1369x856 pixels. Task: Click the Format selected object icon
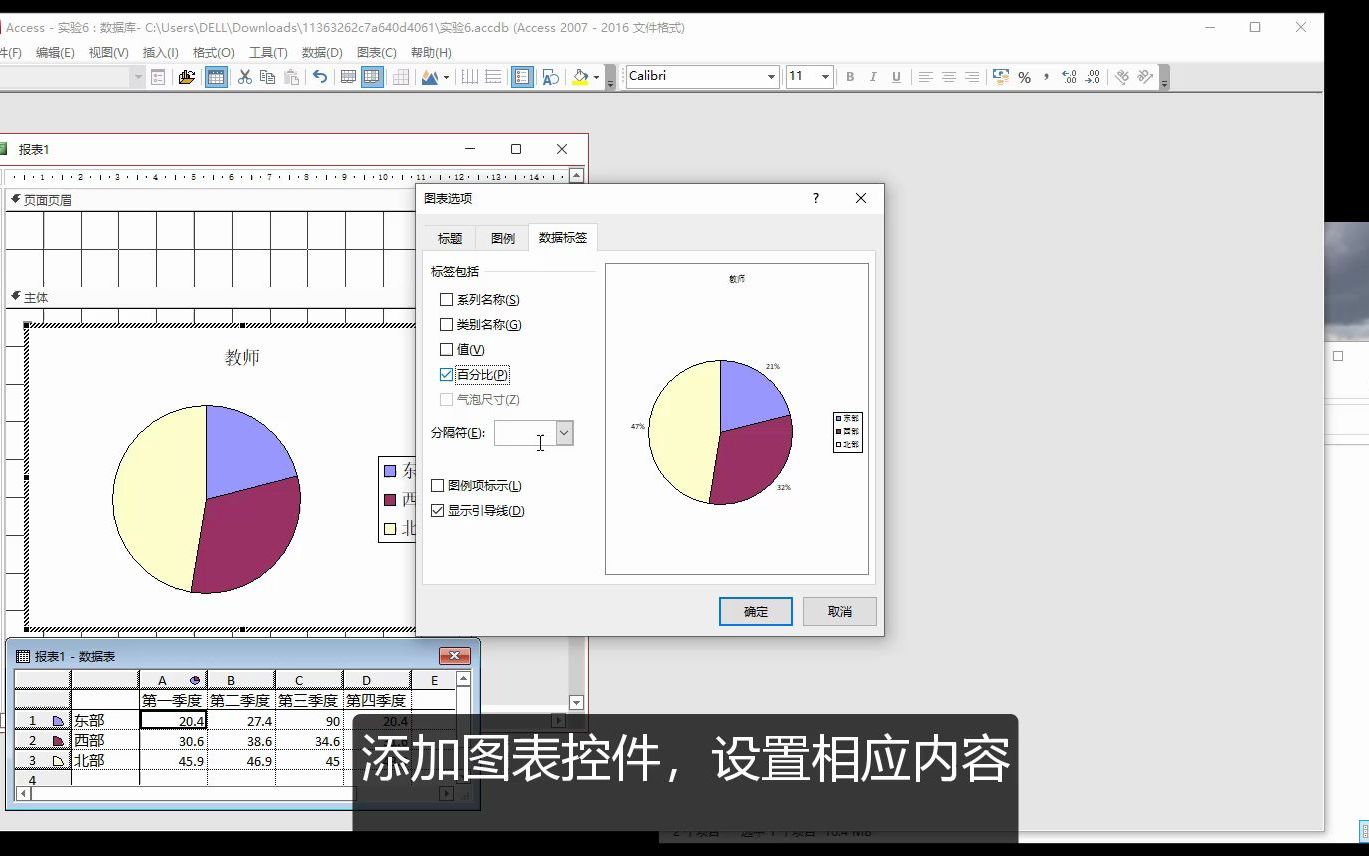[158, 77]
